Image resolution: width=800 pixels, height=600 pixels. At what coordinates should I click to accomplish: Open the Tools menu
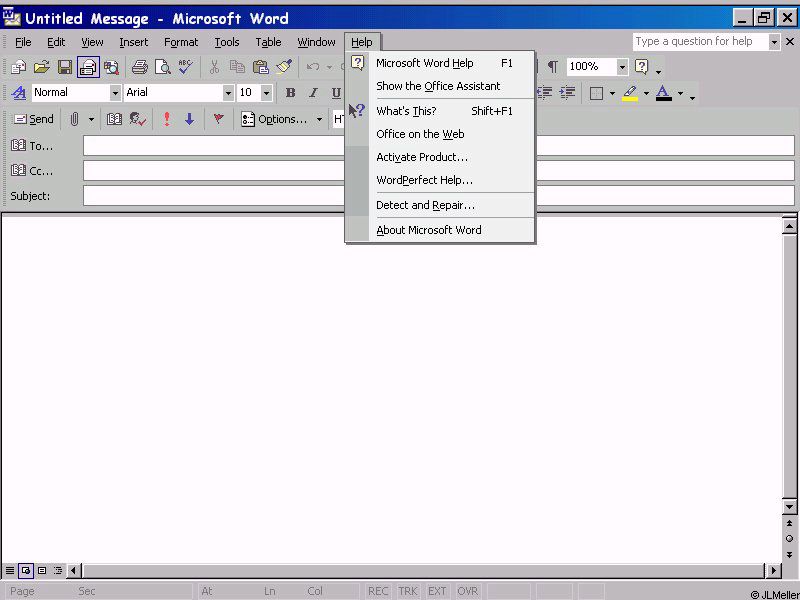coord(227,42)
